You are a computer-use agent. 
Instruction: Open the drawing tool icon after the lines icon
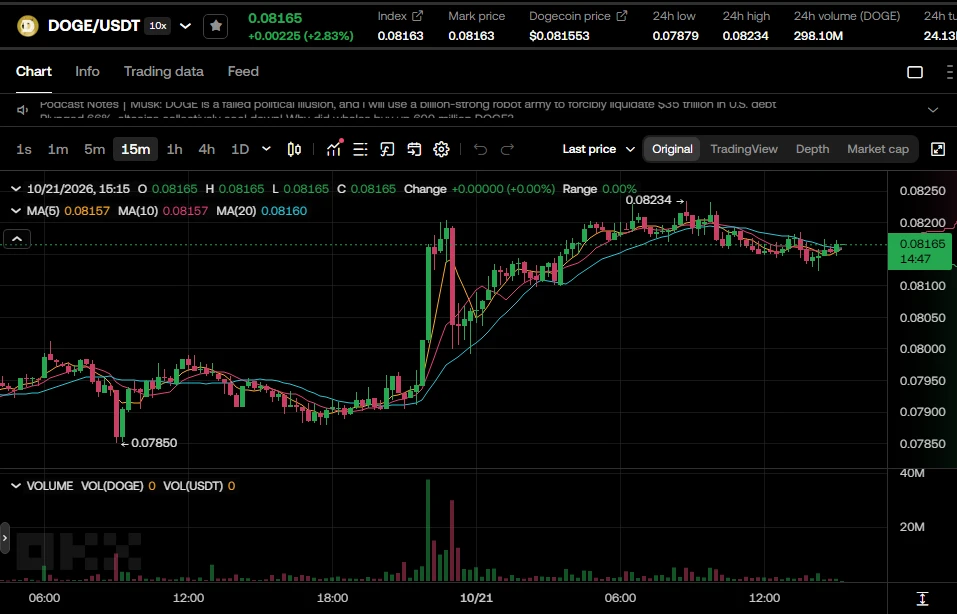click(x=387, y=149)
